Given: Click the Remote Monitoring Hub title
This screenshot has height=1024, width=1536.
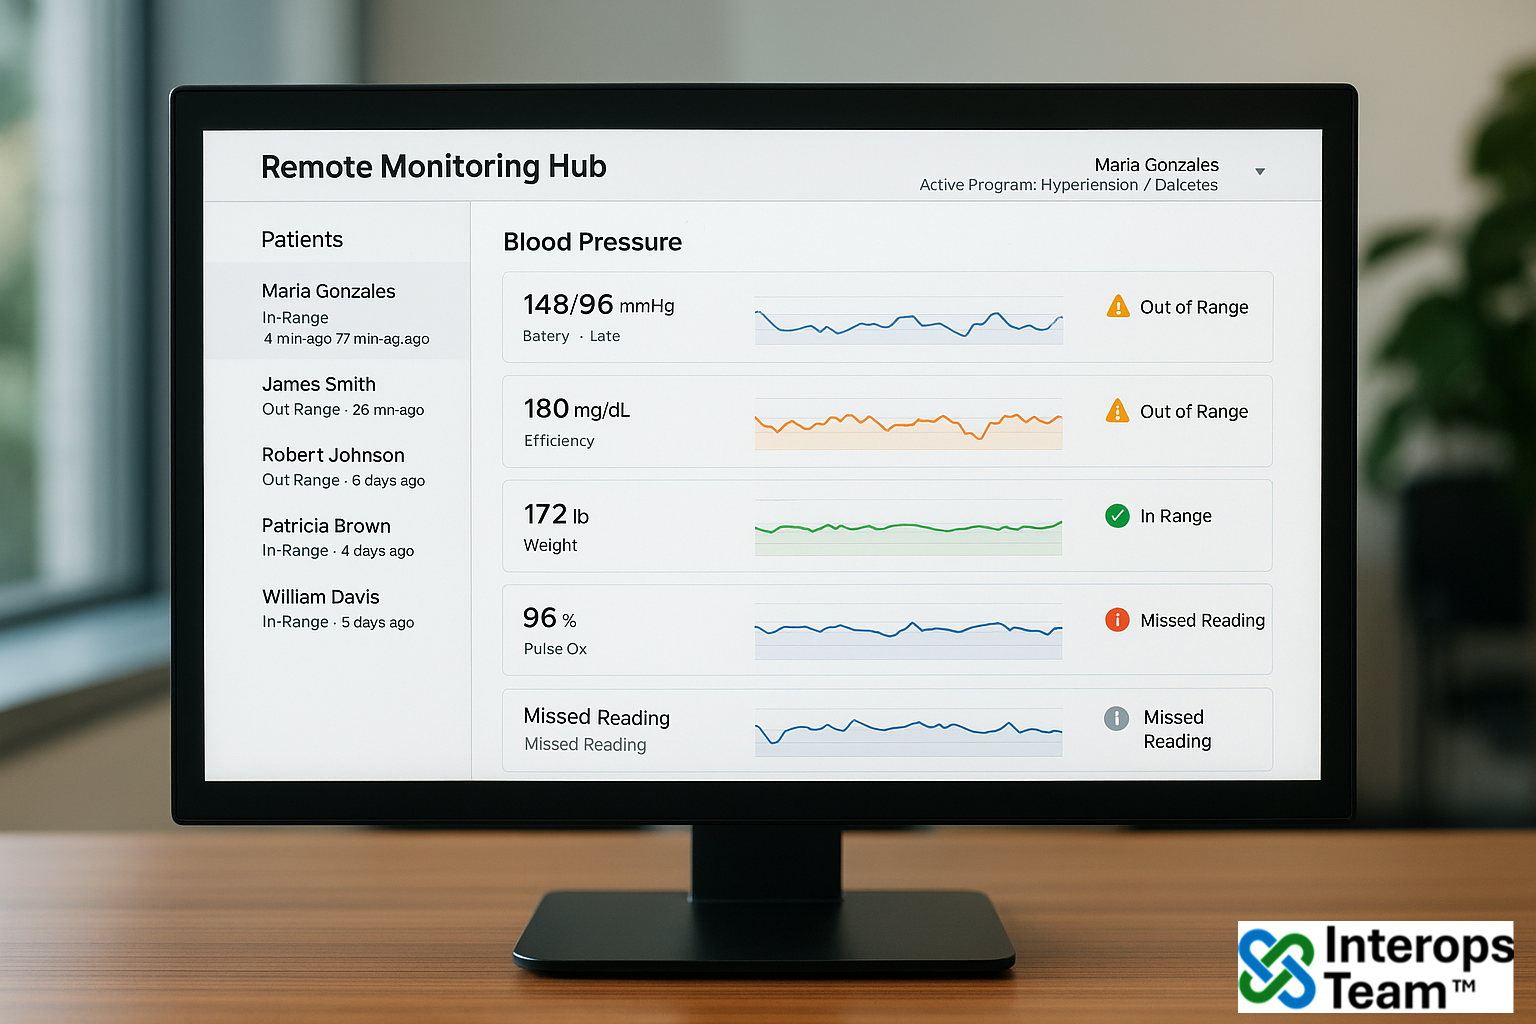Looking at the screenshot, I should click(434, 167).
